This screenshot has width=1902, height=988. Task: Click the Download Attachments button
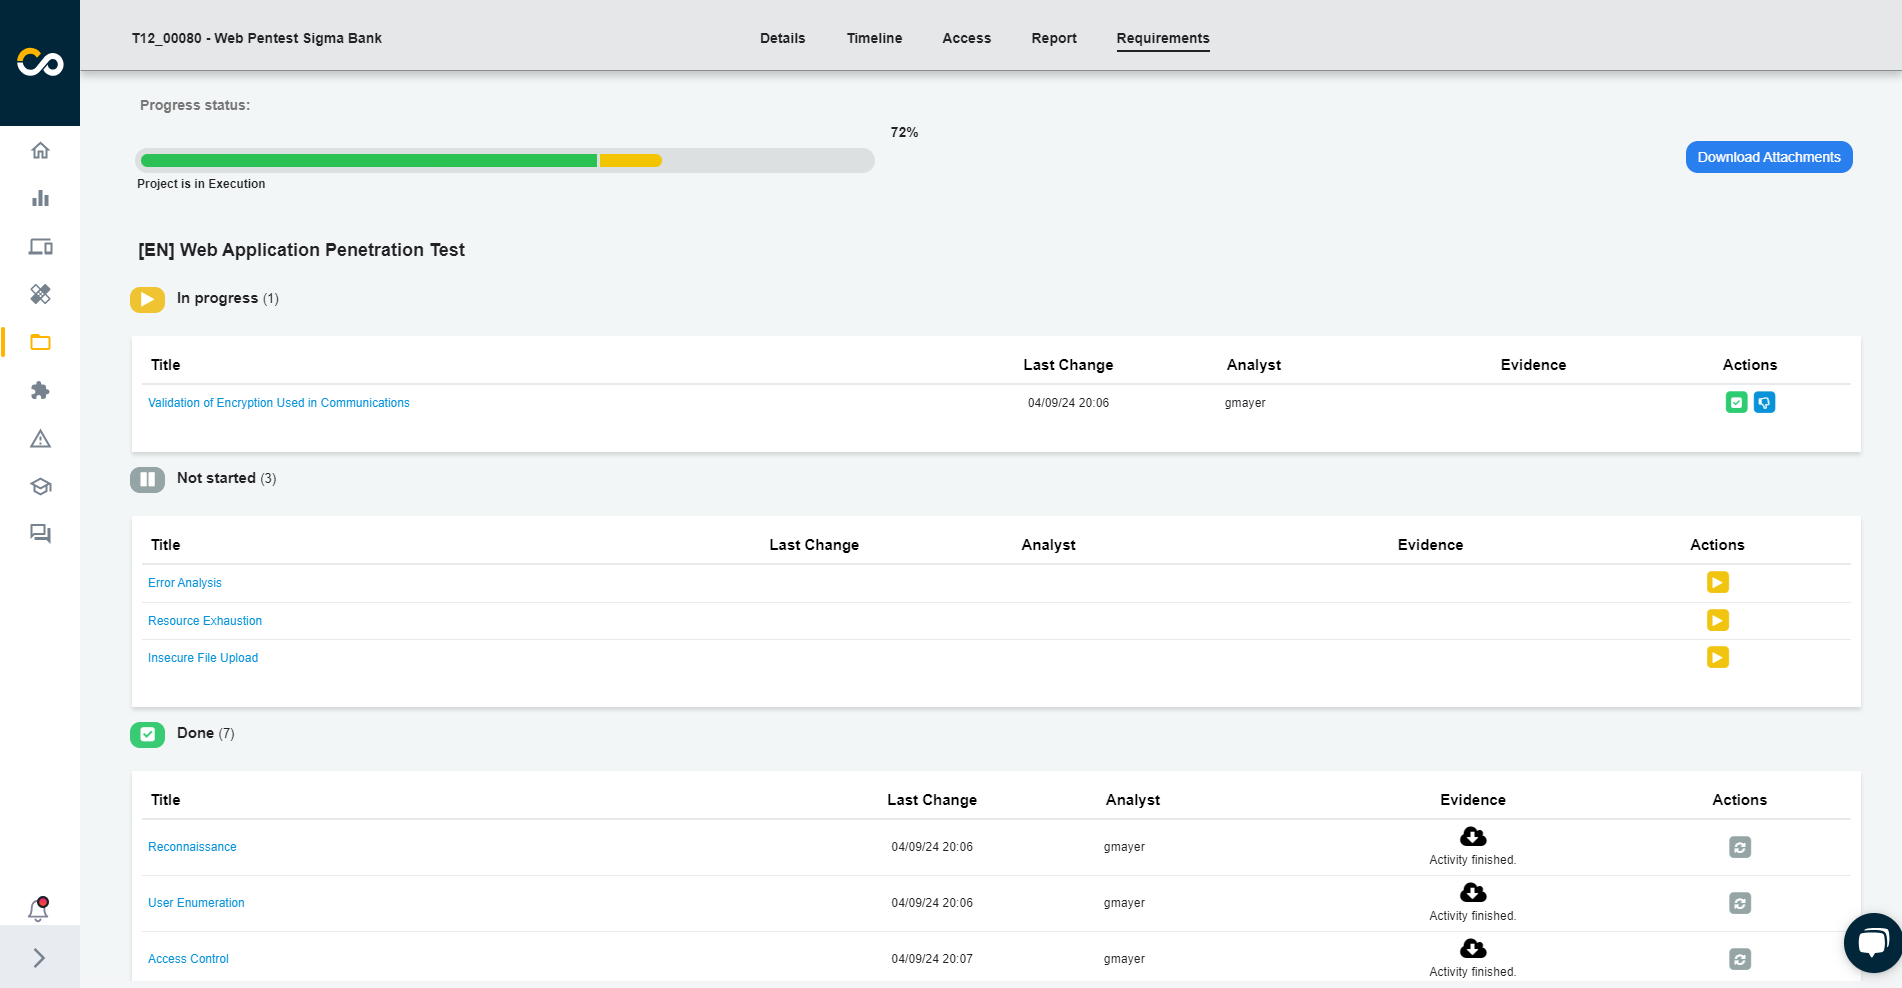pyautogui.click(x=1769, y=157)
